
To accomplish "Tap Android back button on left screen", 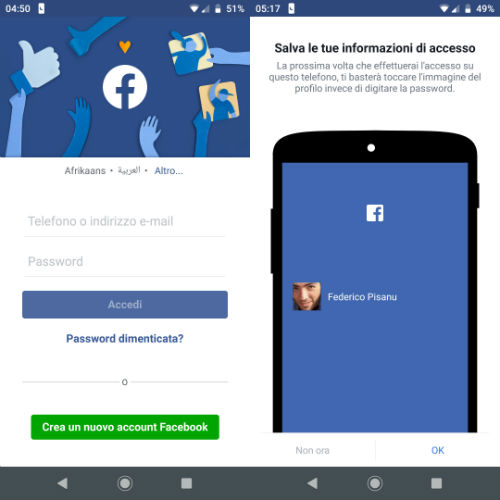I will tap(62, 483).
